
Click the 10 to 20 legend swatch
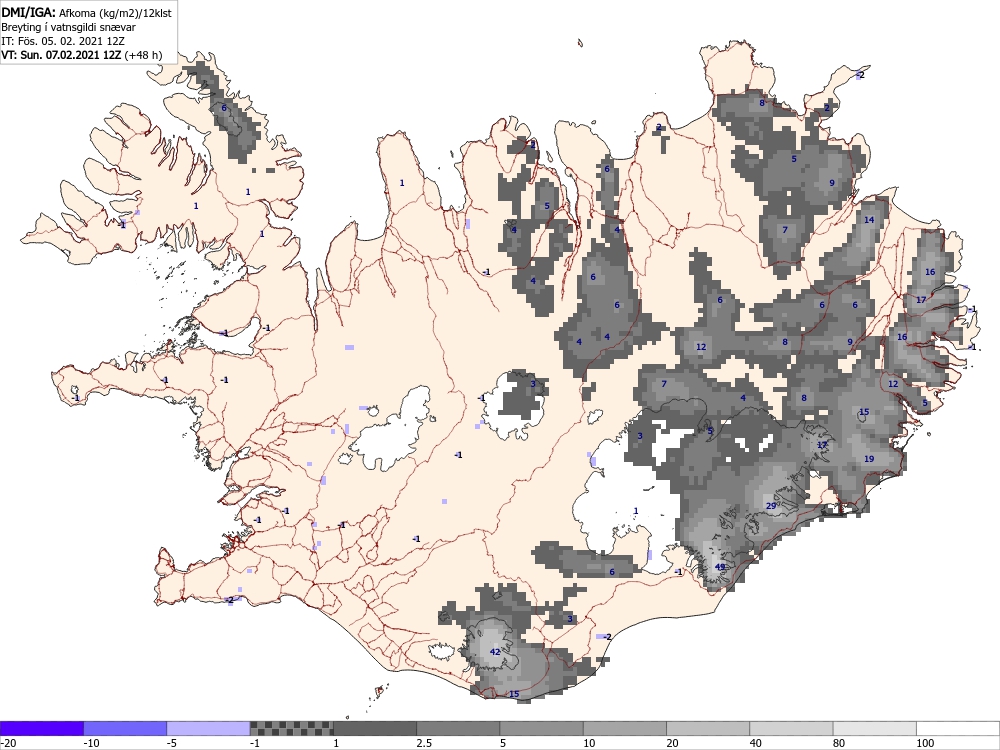pyautogui.click(x=624, y=728)
